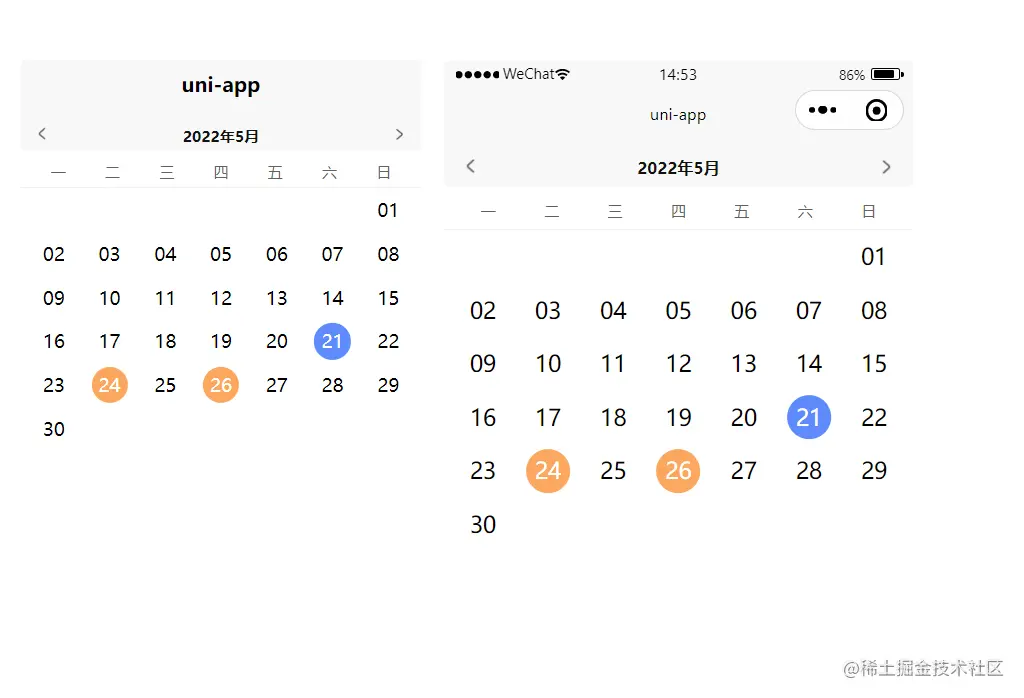Select date 15 in the right calendar
The height and width of the screenshot is (698, 1024).
click(x=873, y=364)
